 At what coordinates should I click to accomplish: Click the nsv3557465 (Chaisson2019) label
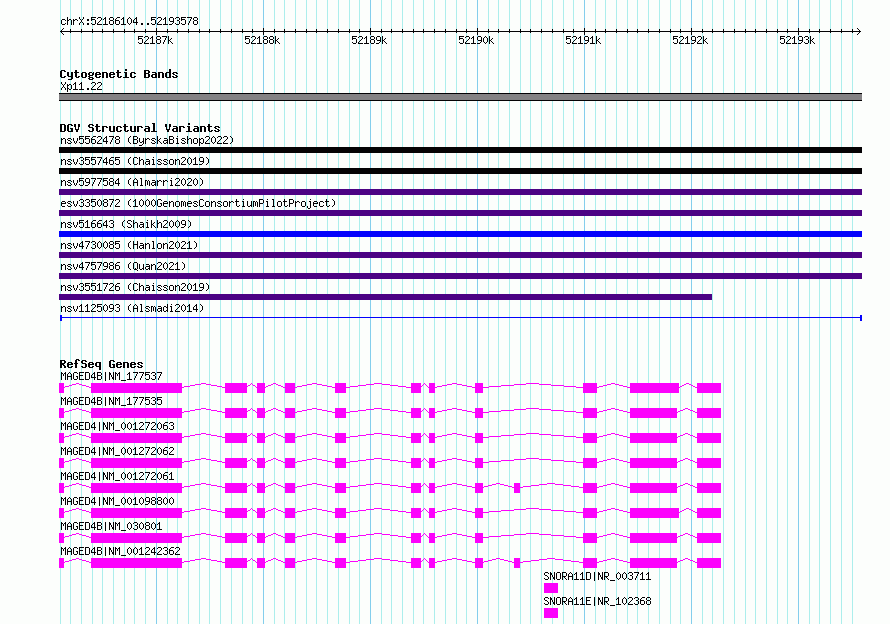[135, 161]
